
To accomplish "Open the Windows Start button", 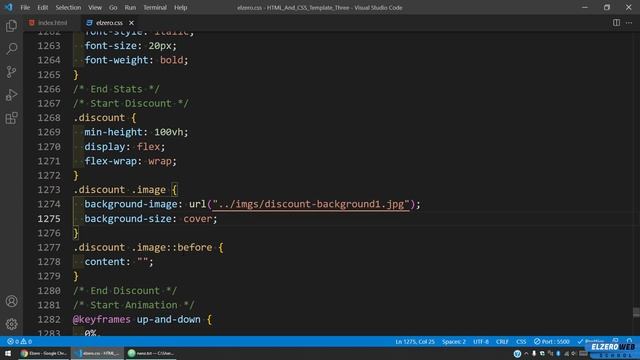I will [8, 353].
